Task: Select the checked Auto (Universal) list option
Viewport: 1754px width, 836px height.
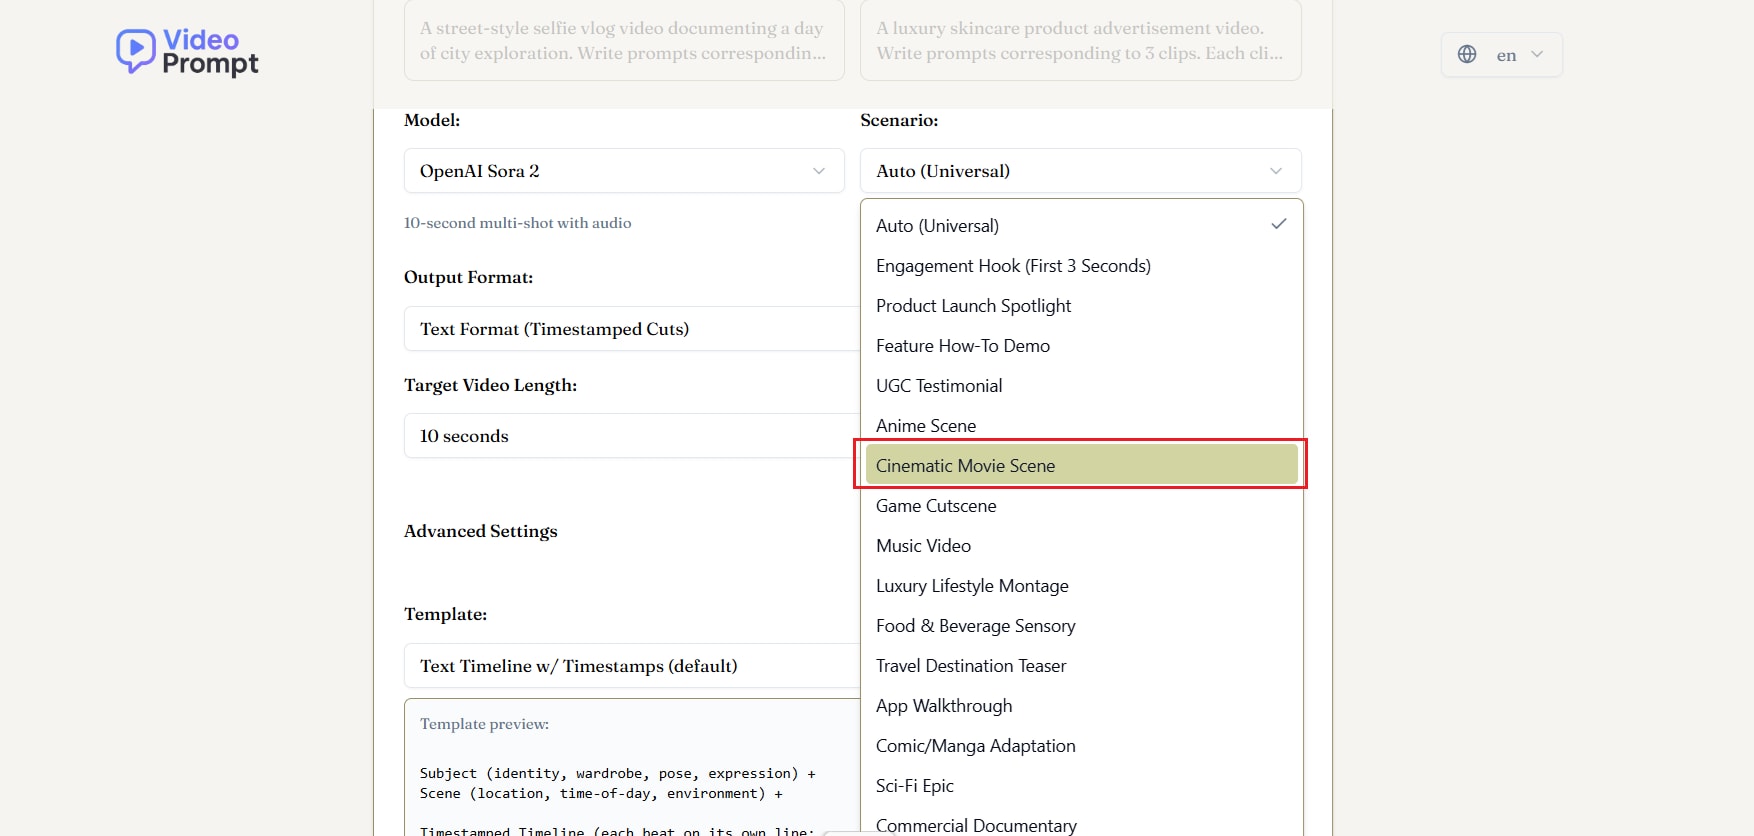Action: click(x=937, y=226)
